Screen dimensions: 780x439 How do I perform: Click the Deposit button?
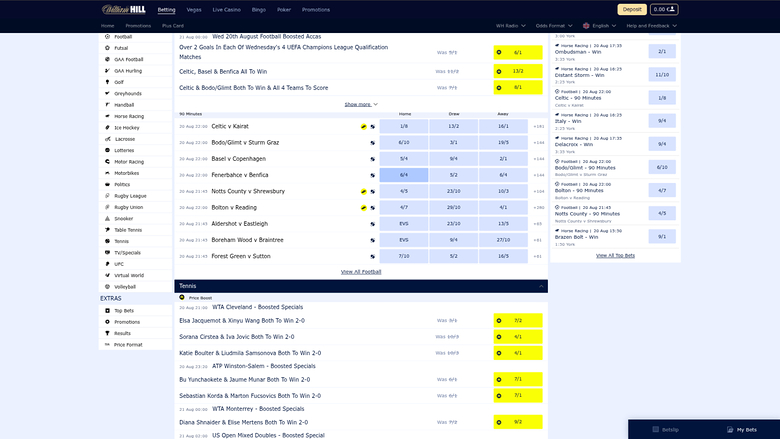click(632, 9)
